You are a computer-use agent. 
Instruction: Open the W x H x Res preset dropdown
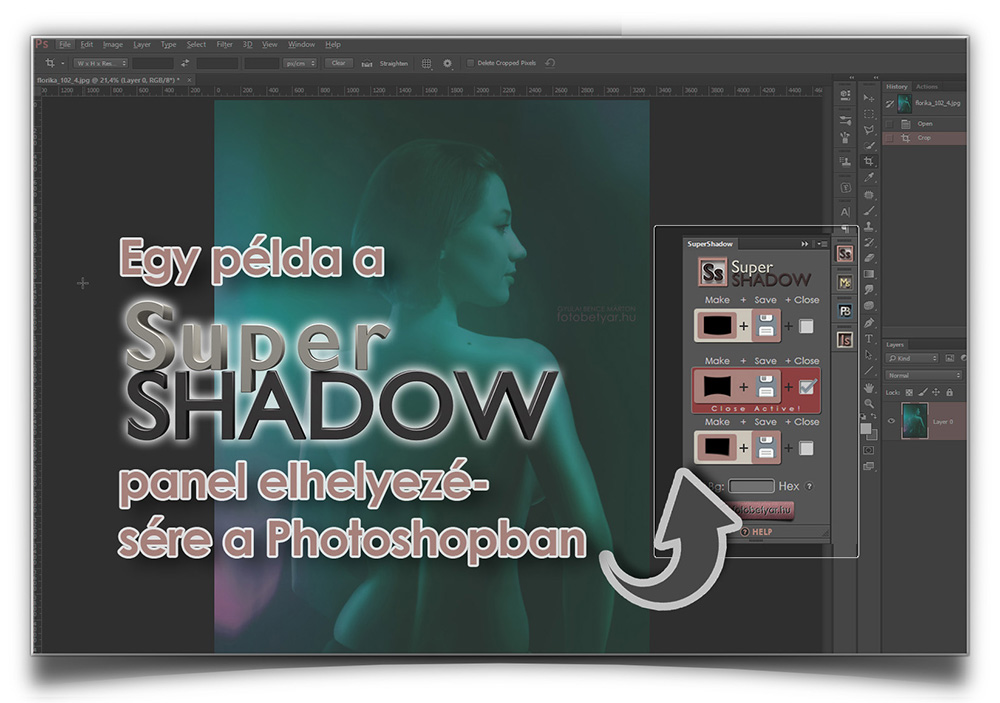pos(101,63)
